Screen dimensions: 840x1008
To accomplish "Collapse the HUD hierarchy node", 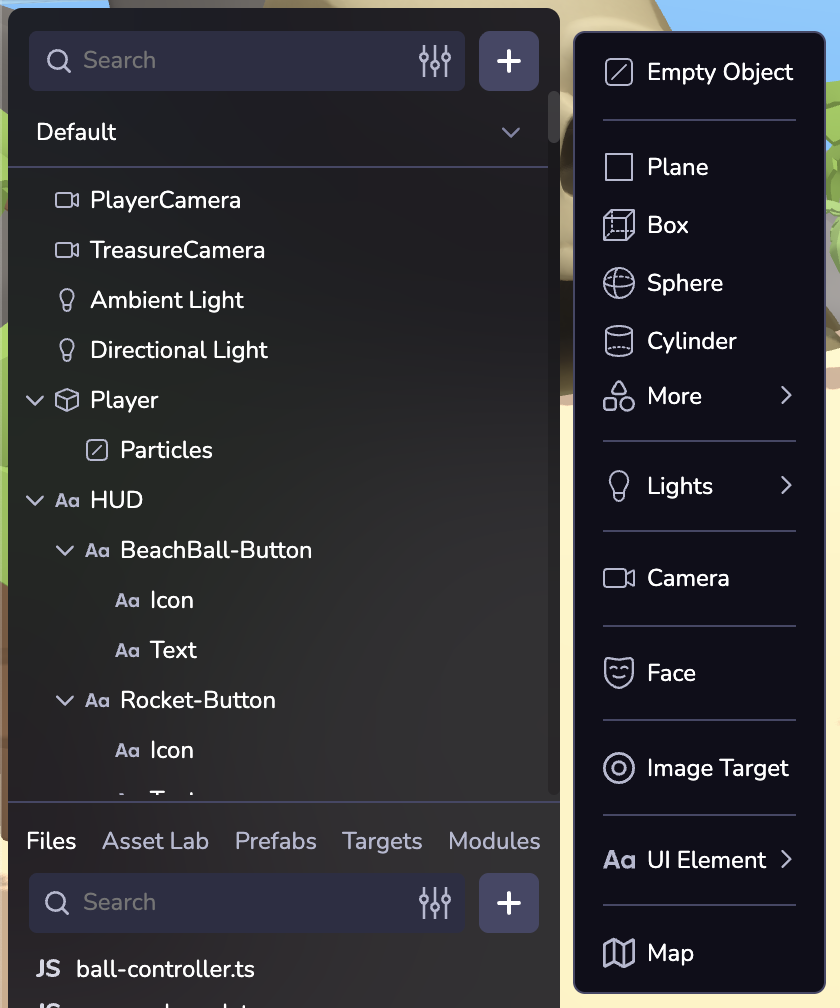I will [35, 500].
